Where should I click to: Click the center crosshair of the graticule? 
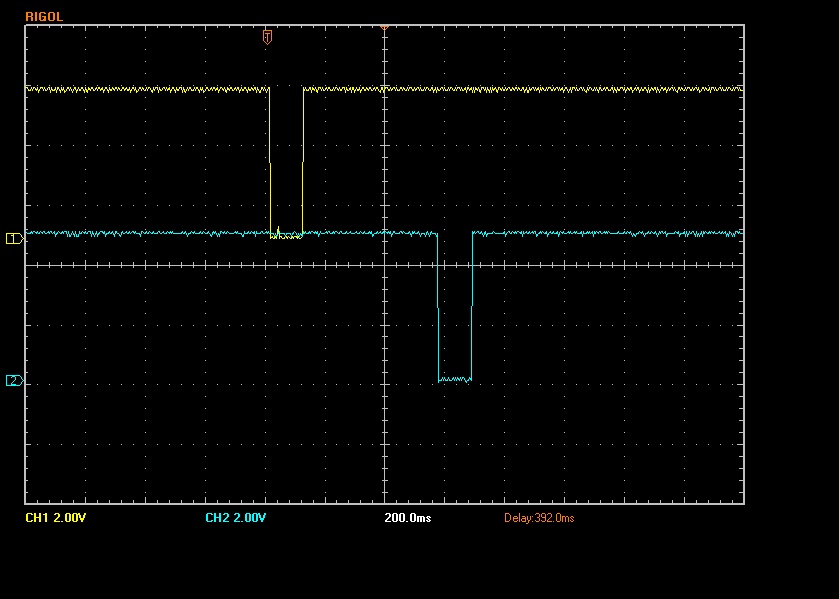(x=384, y=265)
